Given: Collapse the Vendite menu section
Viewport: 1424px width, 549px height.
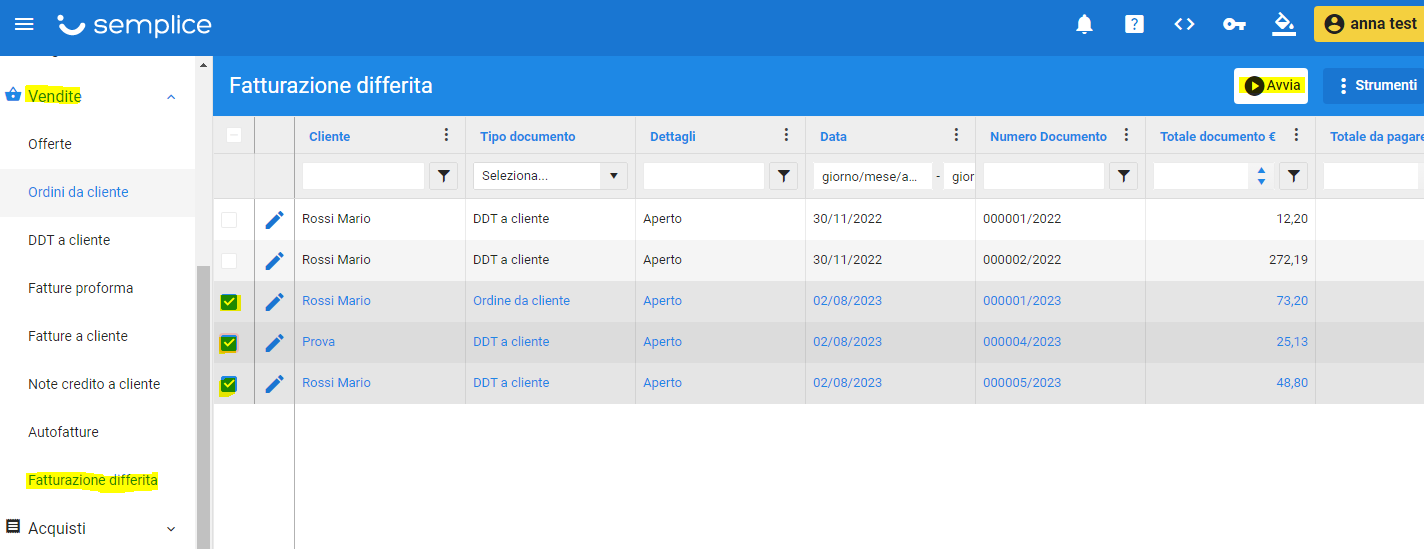Looking at the screenshot, I should point(171,97).
